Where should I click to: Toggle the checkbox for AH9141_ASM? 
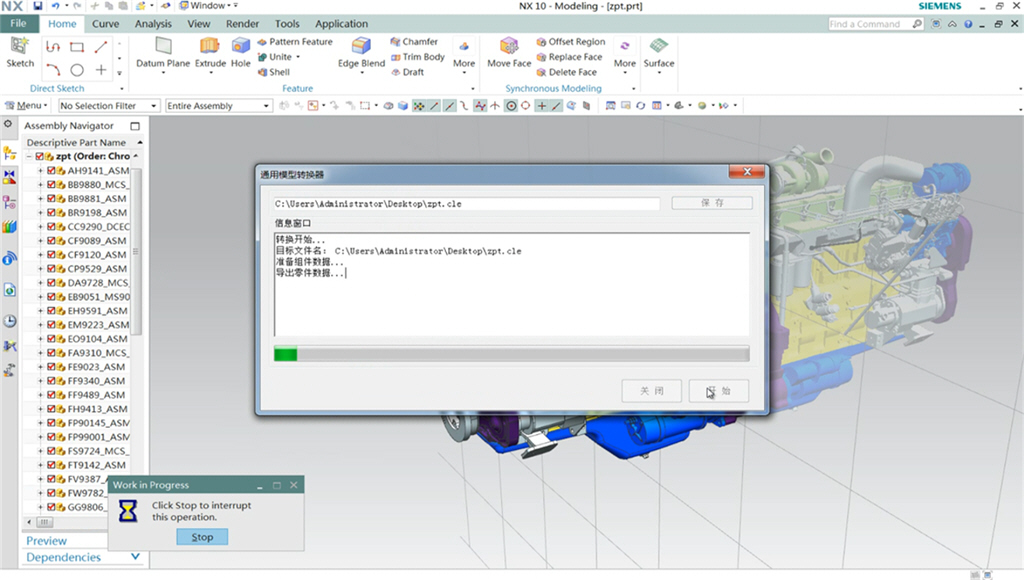click(x=51, y=170)
